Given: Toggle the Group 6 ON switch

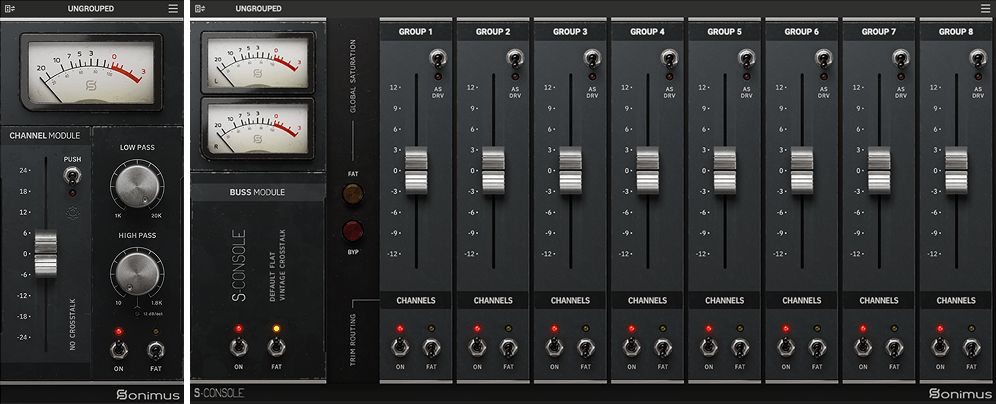Looking at the screenshot, I should click(786, 347).
